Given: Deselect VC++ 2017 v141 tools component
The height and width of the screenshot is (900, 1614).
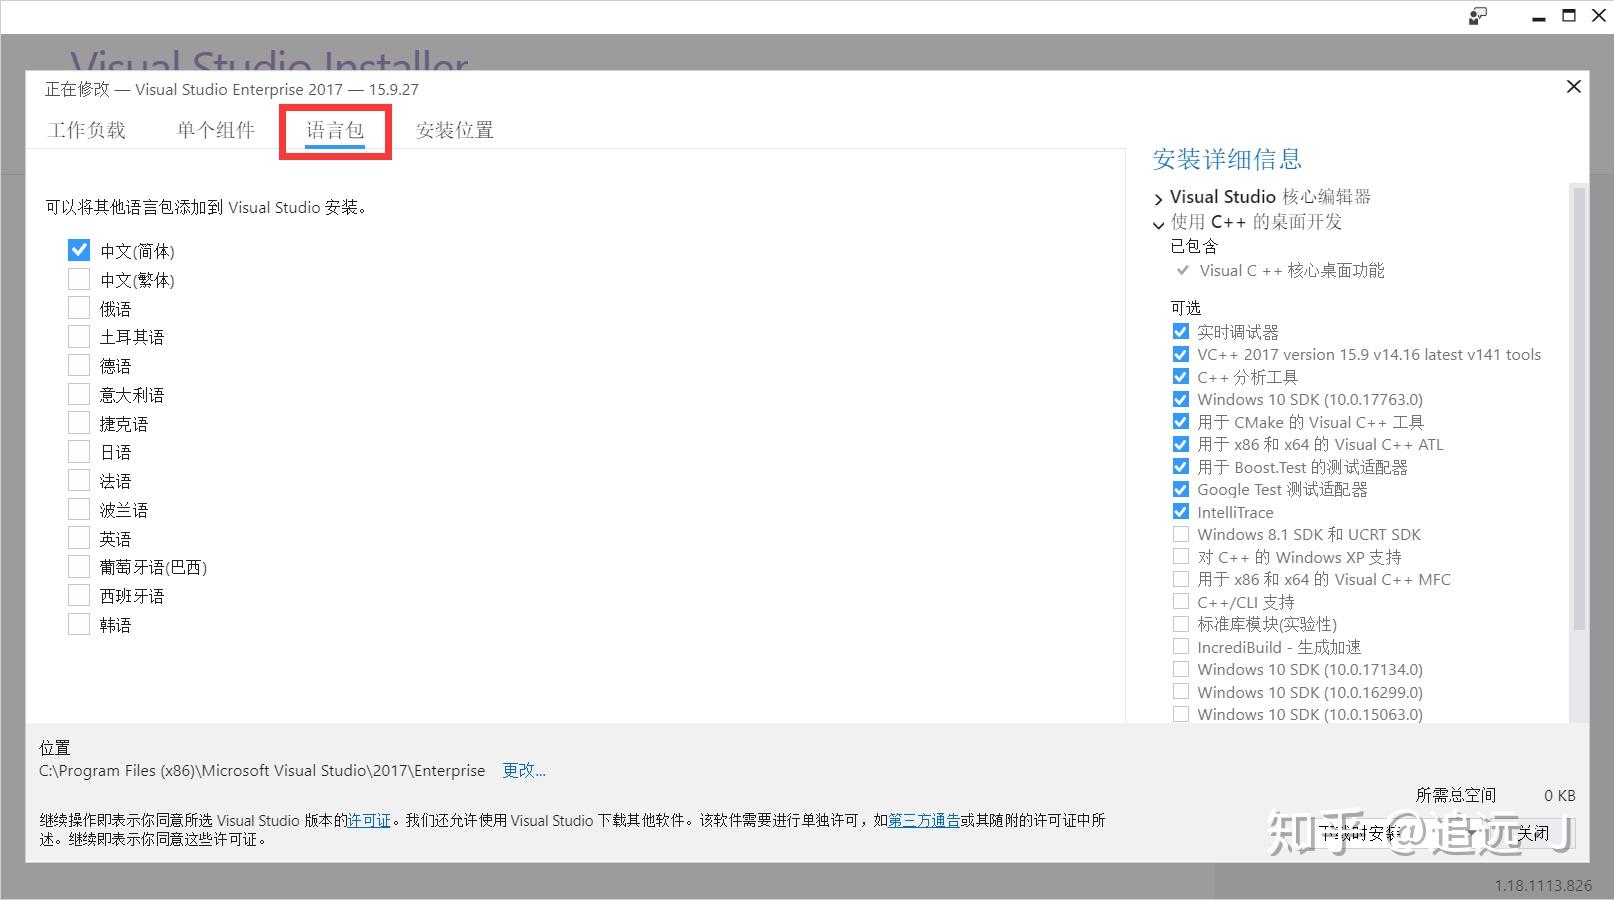Looking at the screenshot, I should pos(1181,354).
